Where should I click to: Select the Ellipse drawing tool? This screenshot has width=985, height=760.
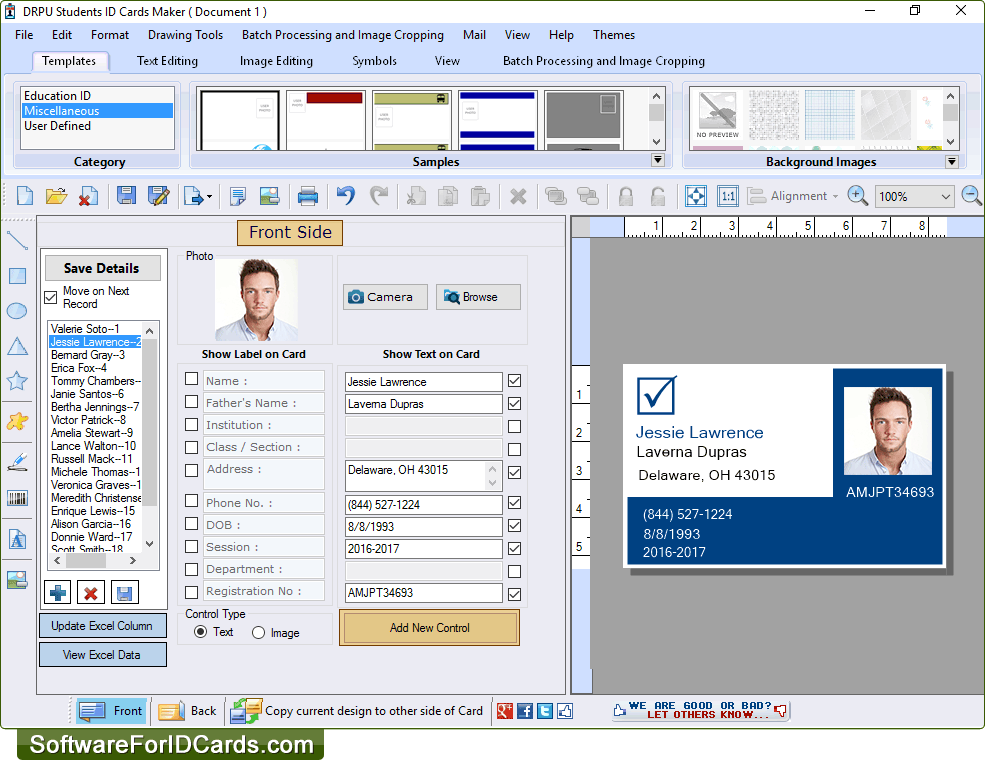click(17, 311)
